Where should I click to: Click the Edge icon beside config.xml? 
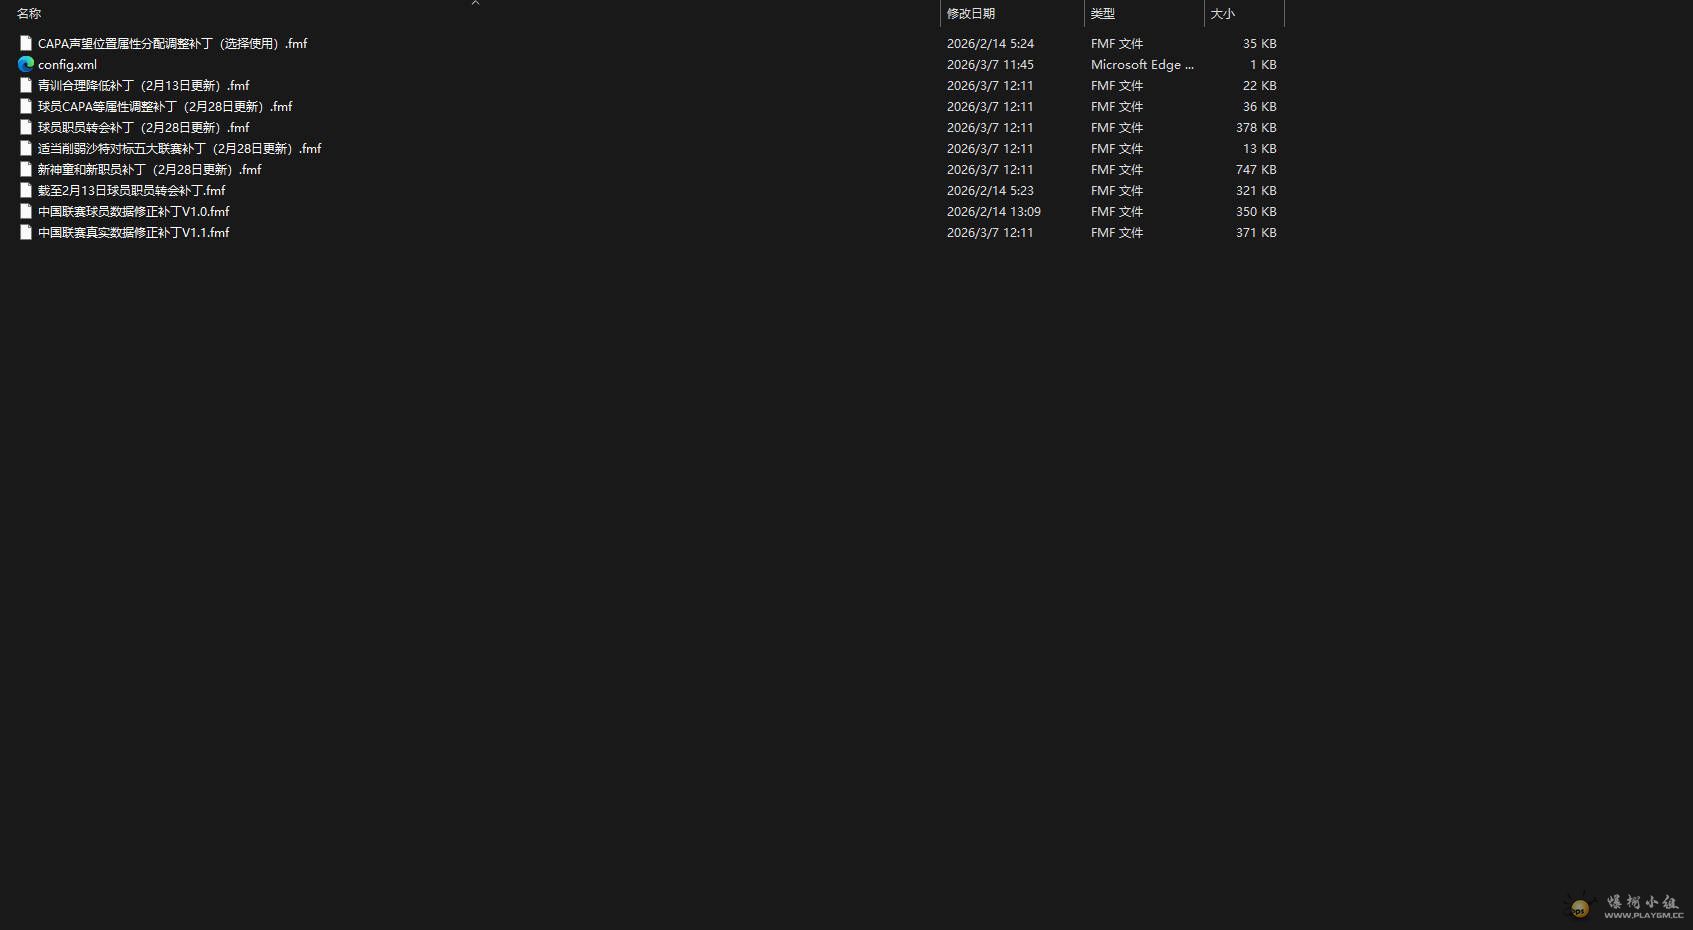[26, 64]
